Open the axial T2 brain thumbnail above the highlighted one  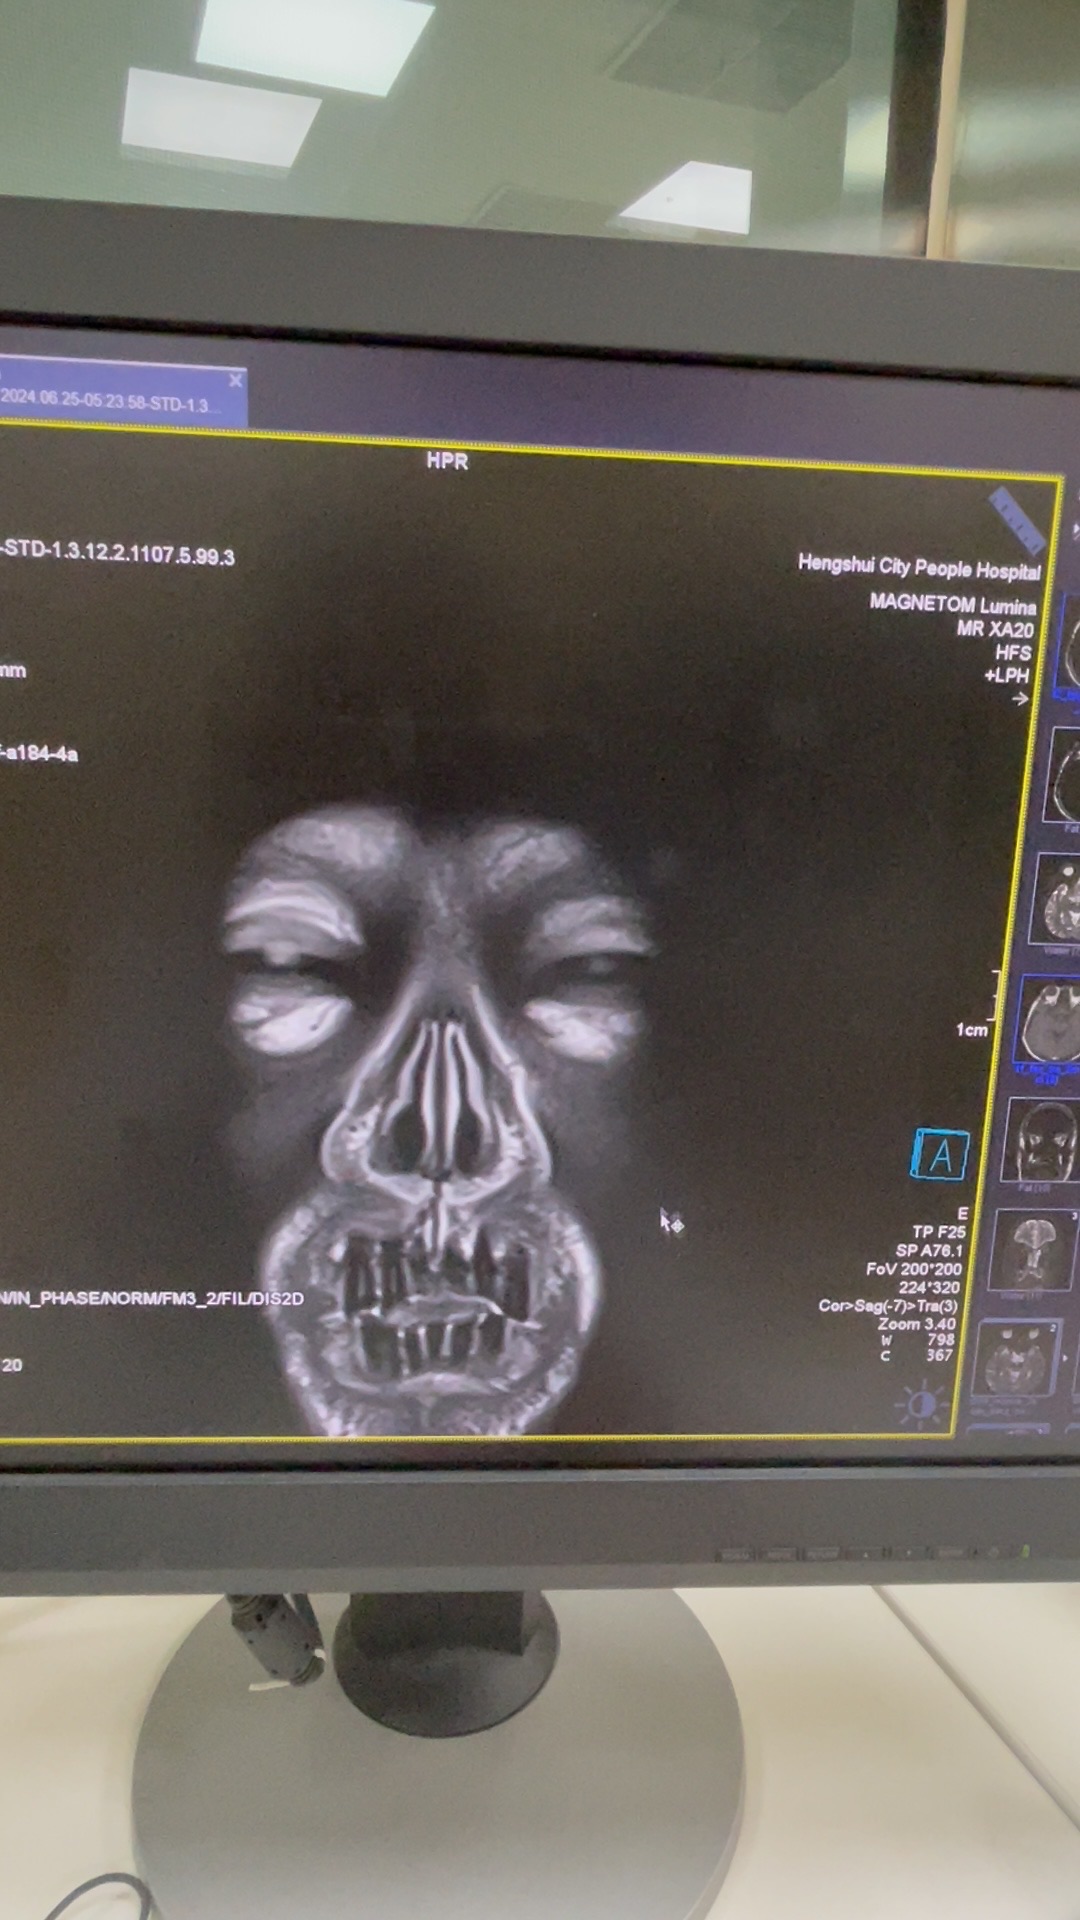(x=1057, y=897)
